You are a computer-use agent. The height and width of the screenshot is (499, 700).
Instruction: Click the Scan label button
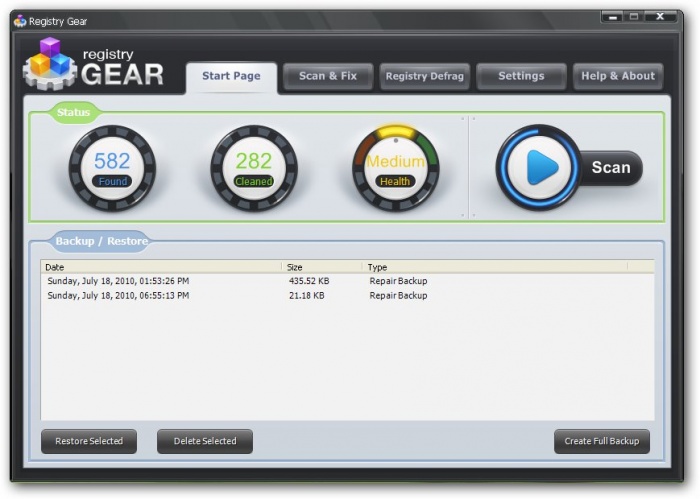point(611,168)
